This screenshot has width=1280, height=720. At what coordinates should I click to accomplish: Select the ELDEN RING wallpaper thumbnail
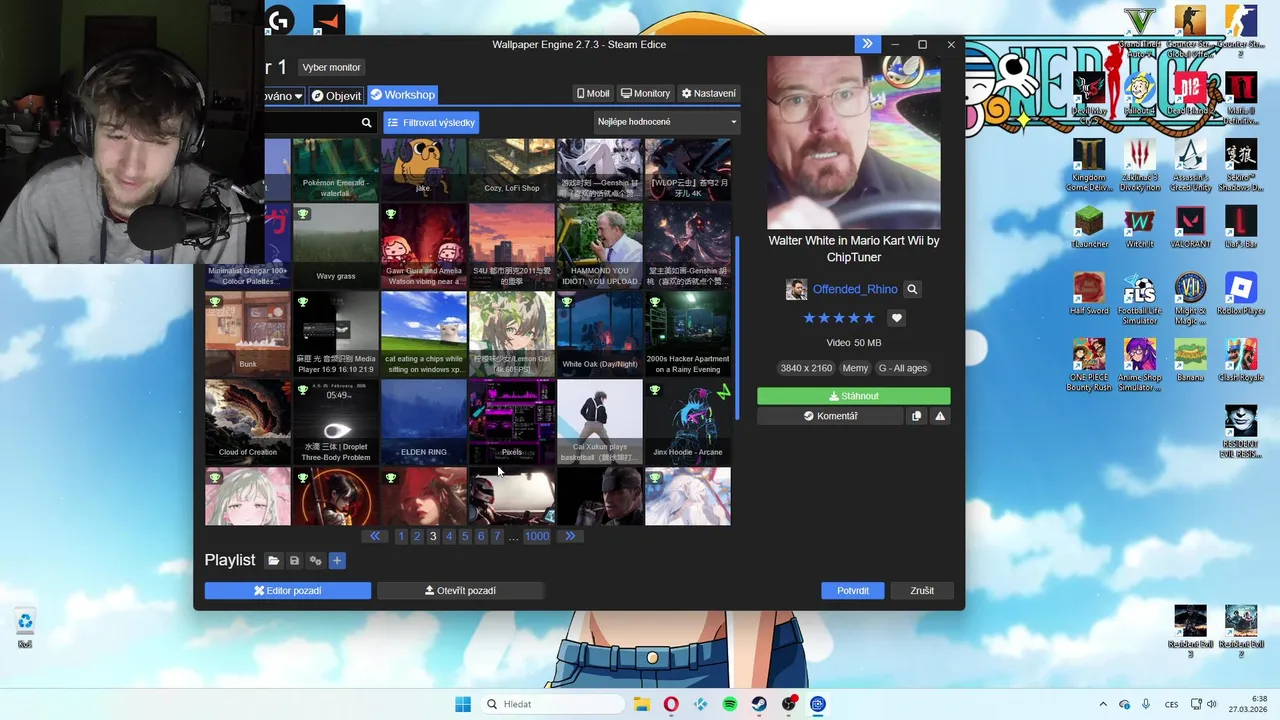[x=424, y=421]
